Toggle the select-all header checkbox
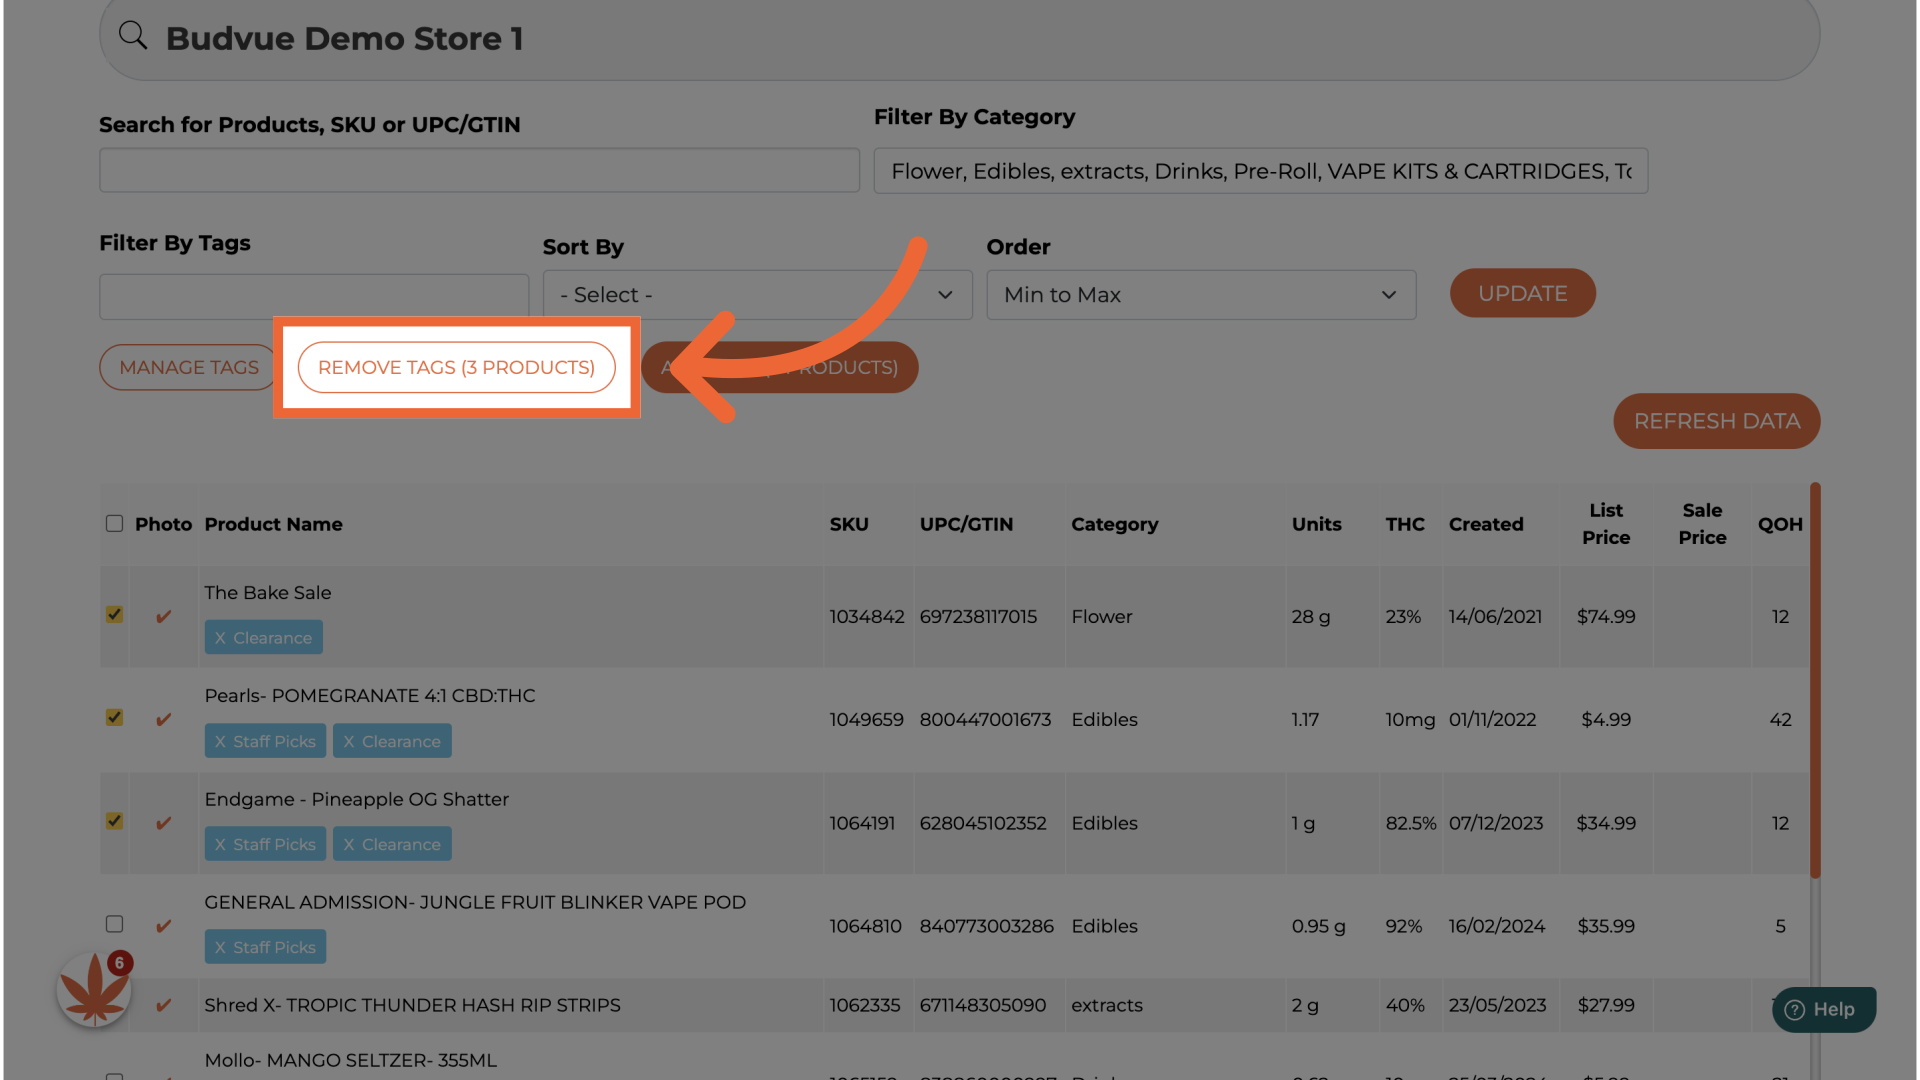1920x1080 pixels. pos(115,524)
